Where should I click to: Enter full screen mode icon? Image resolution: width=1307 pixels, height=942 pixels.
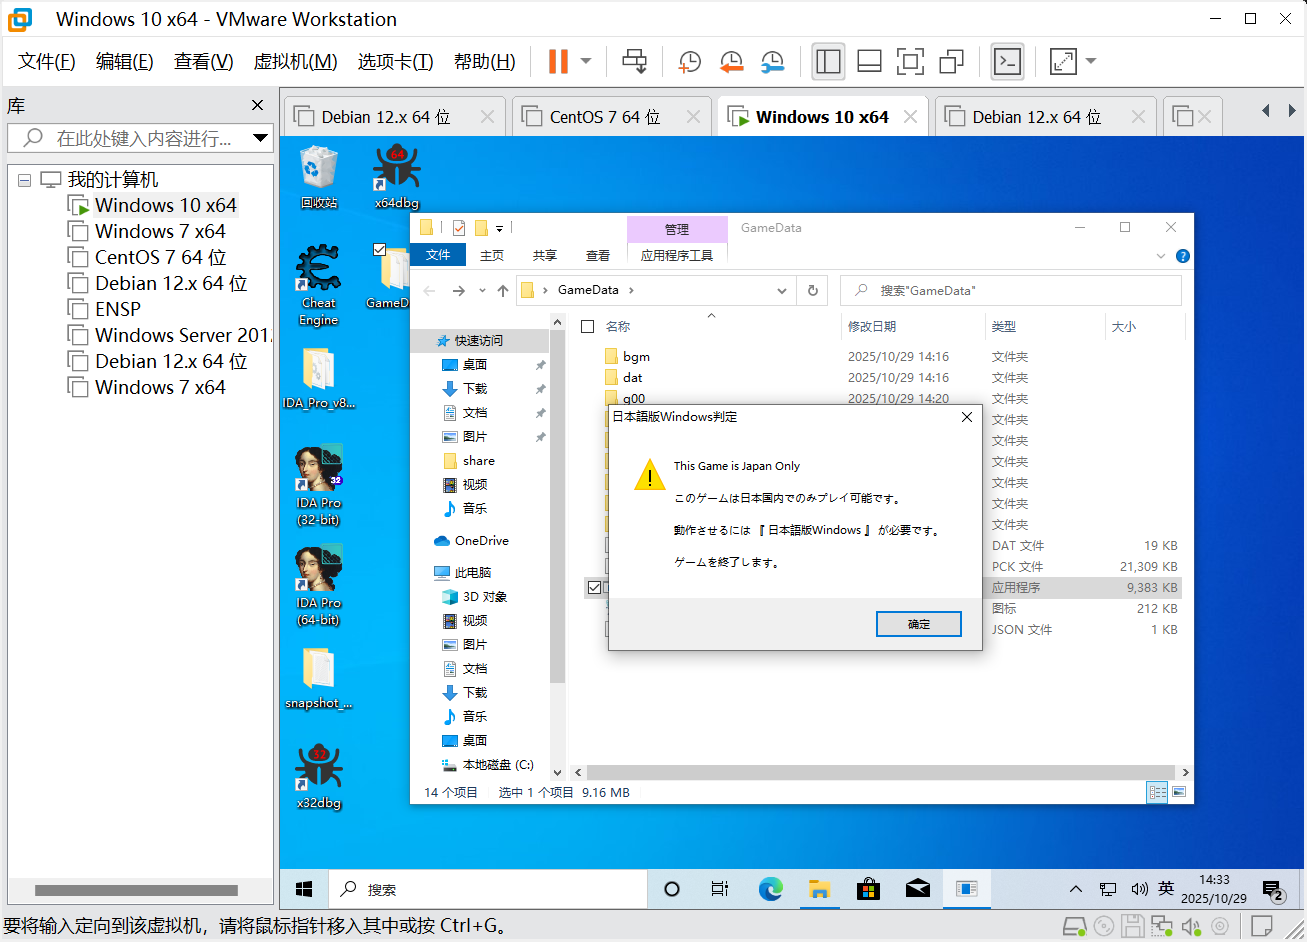(x=910, y=61)
